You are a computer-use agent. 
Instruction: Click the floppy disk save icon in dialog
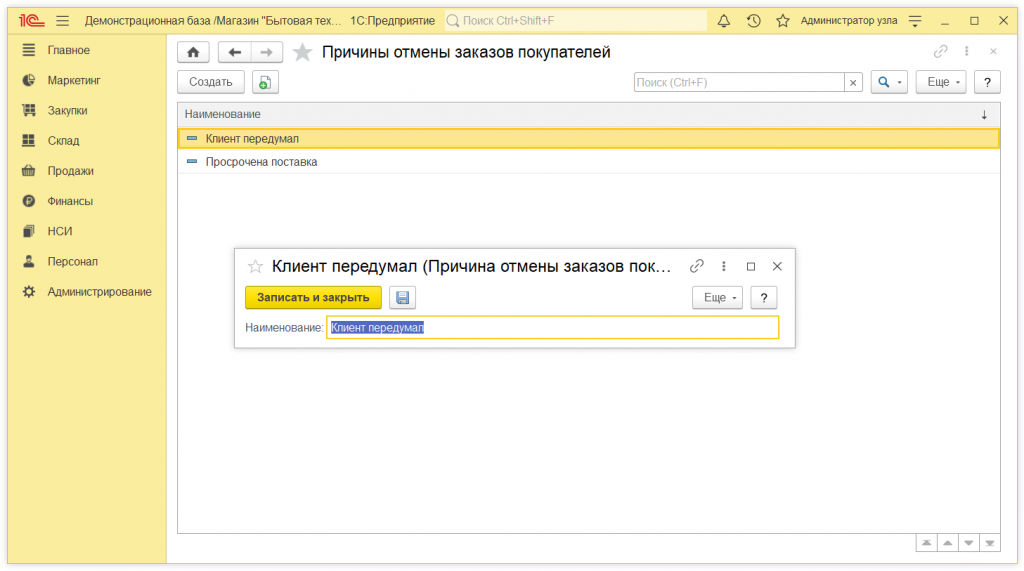click(402, 297)
